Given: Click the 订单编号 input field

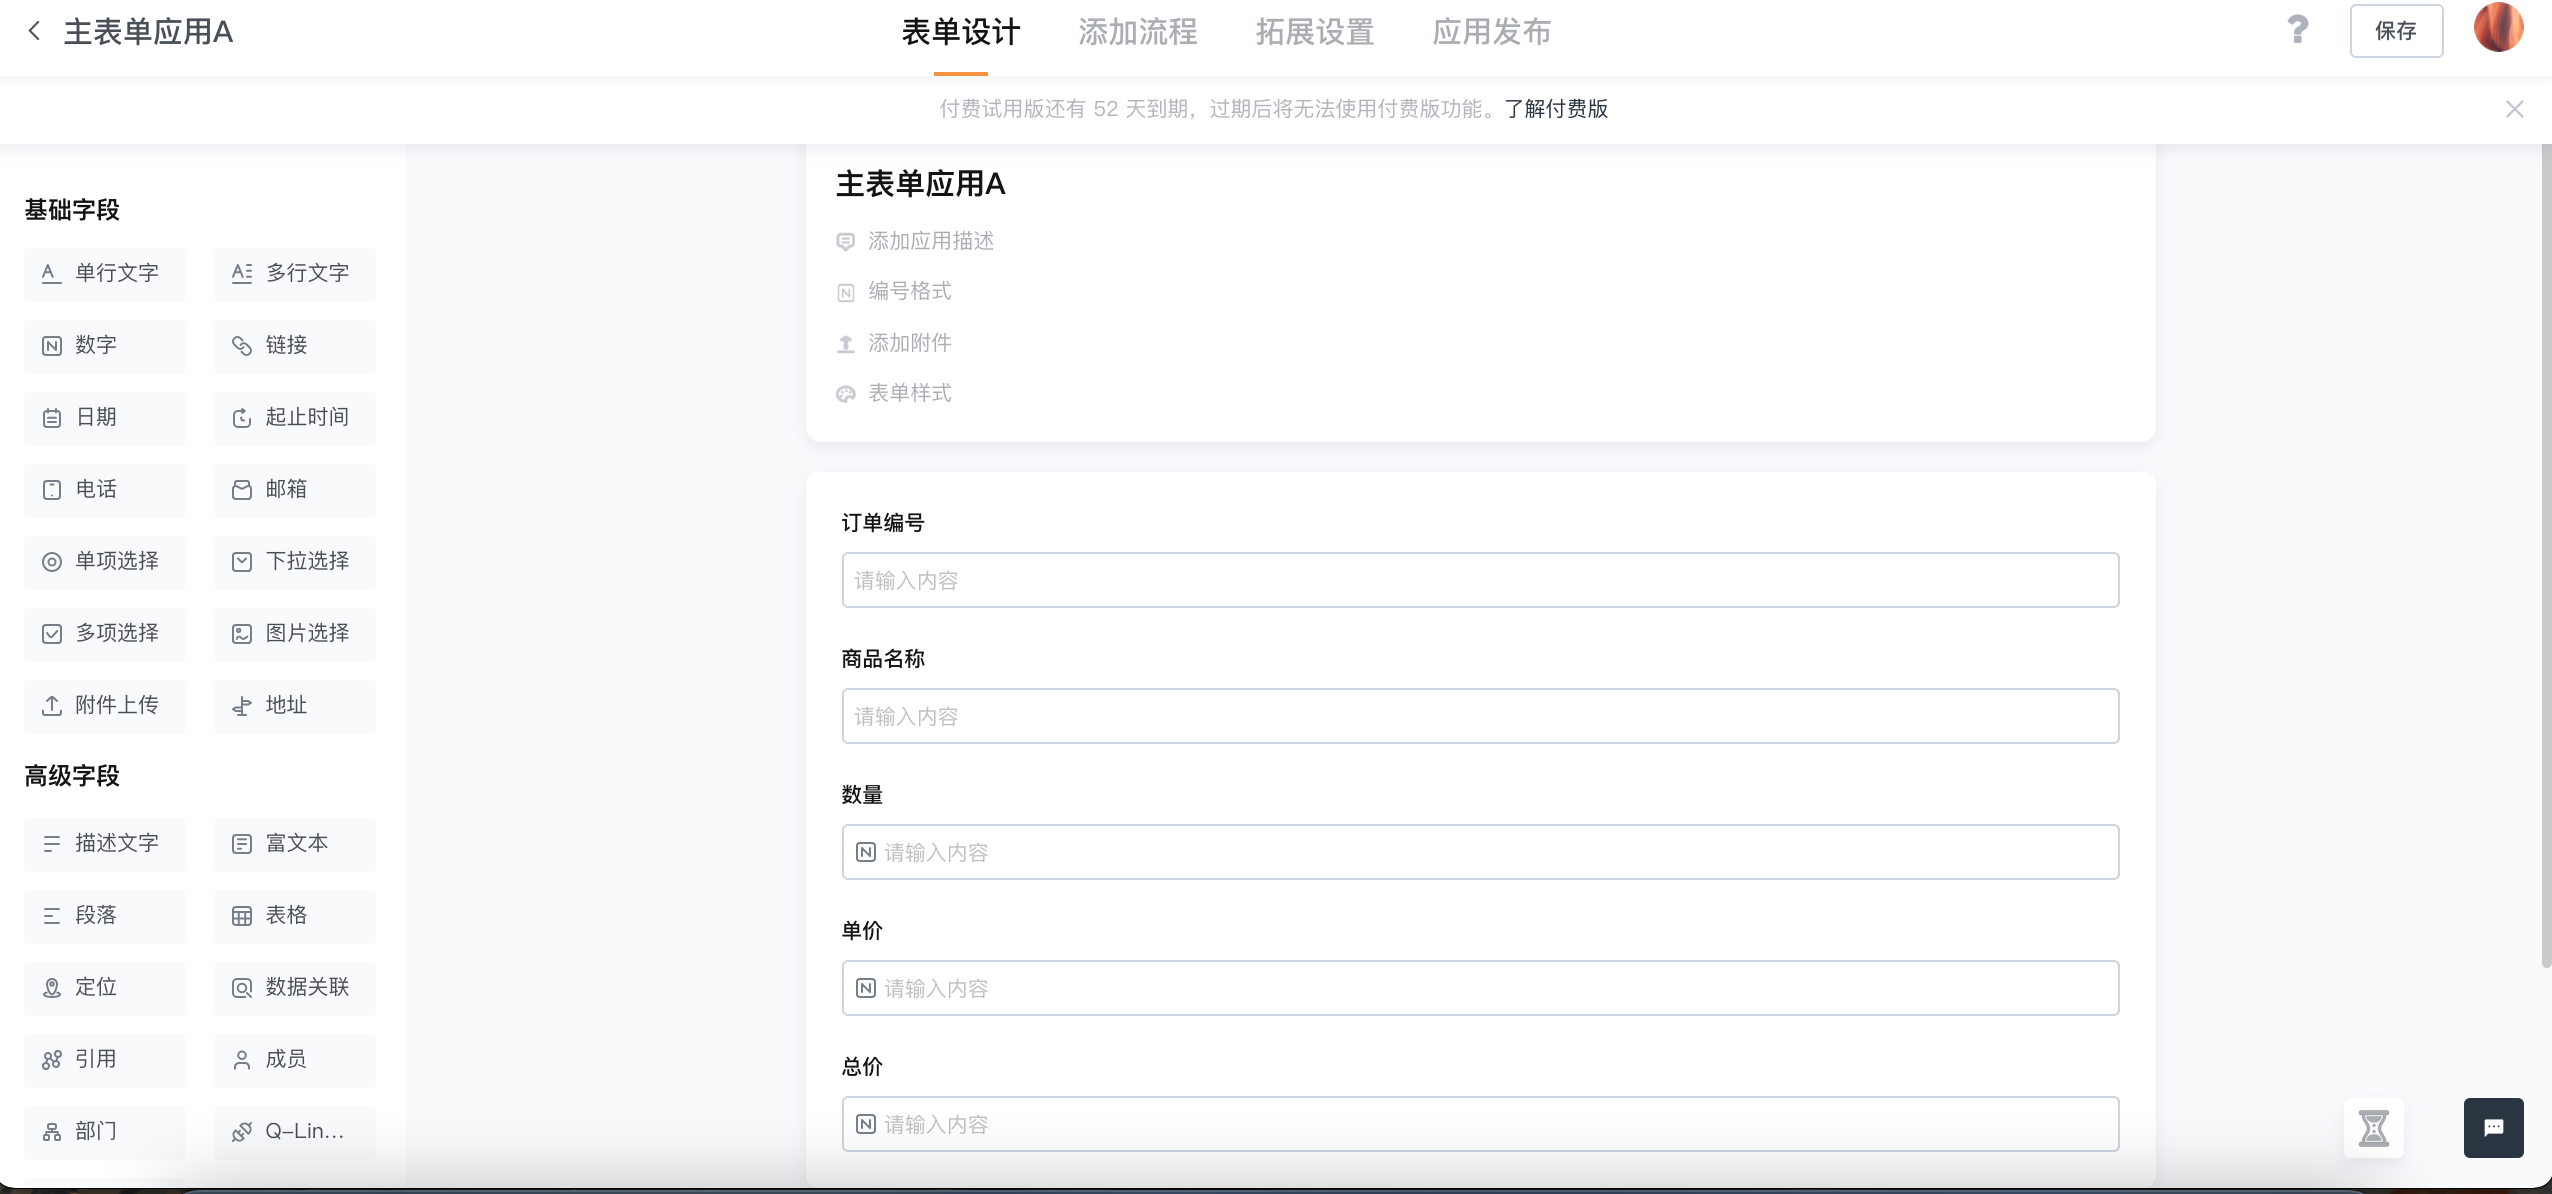Looking at the screenshot, I should coord(1480,580).
